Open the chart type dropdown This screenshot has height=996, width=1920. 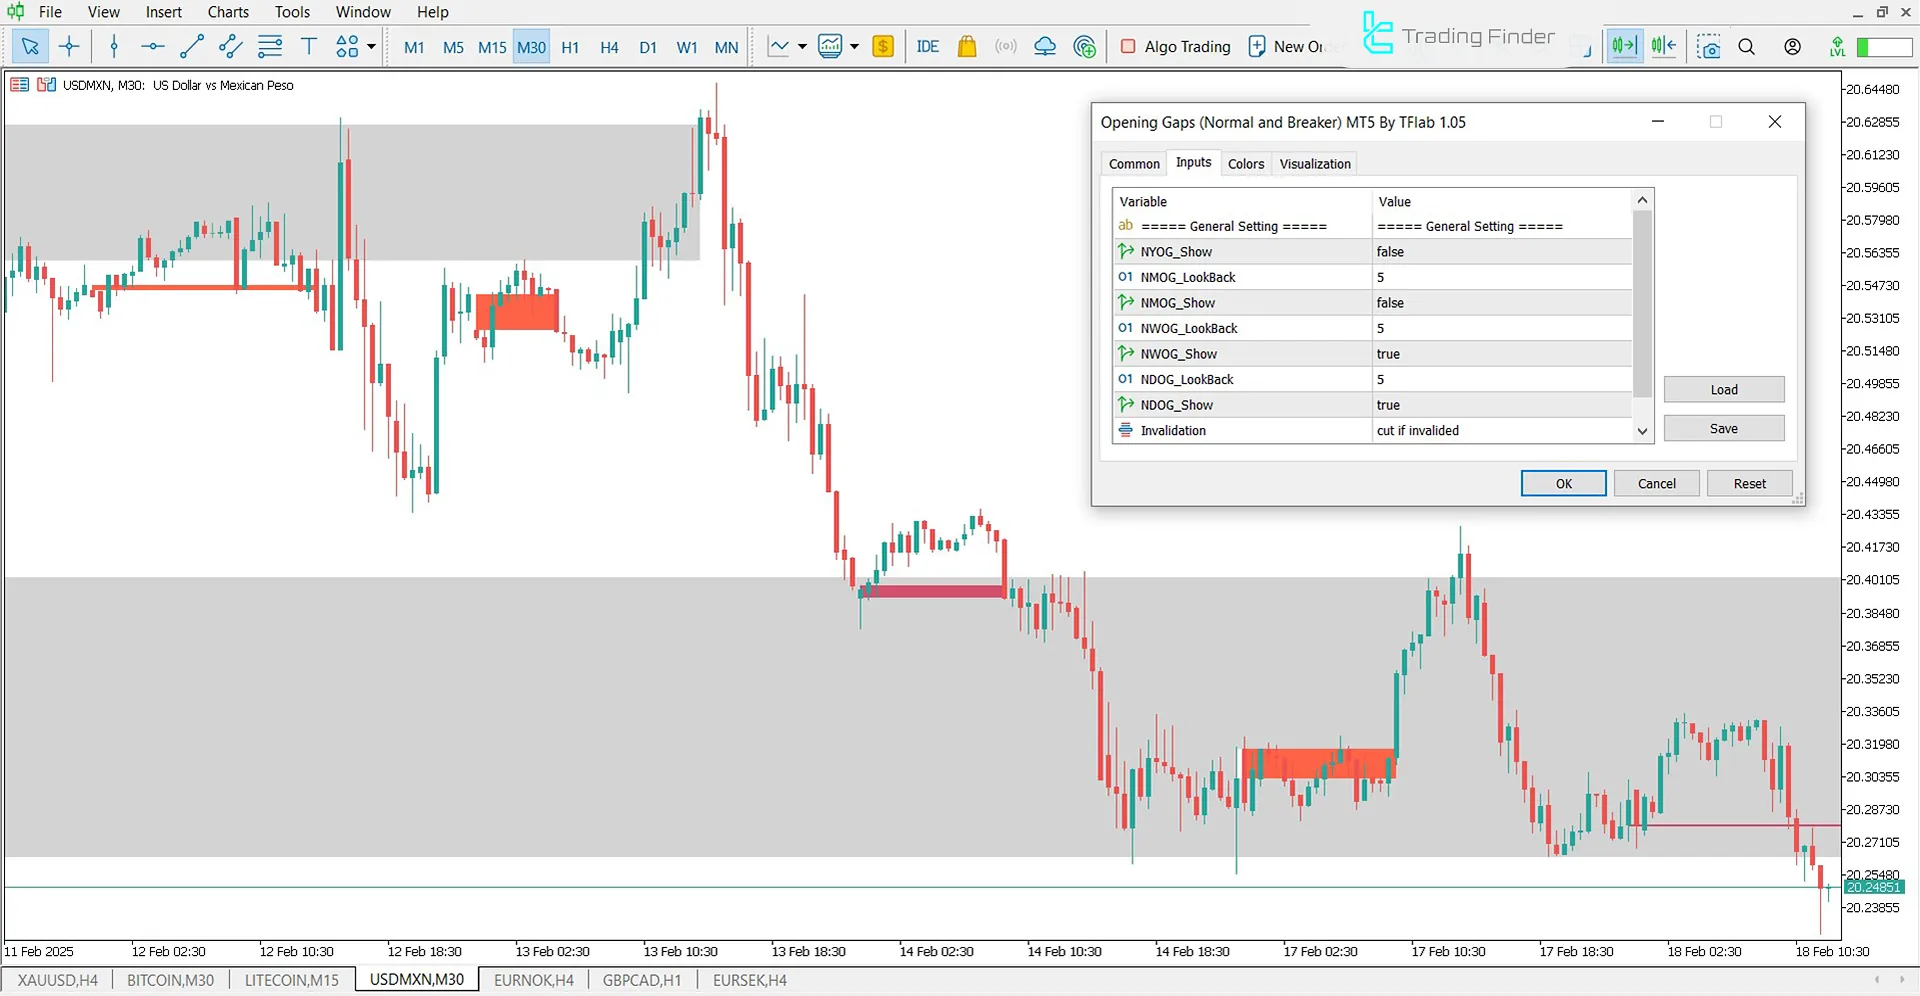800,46
